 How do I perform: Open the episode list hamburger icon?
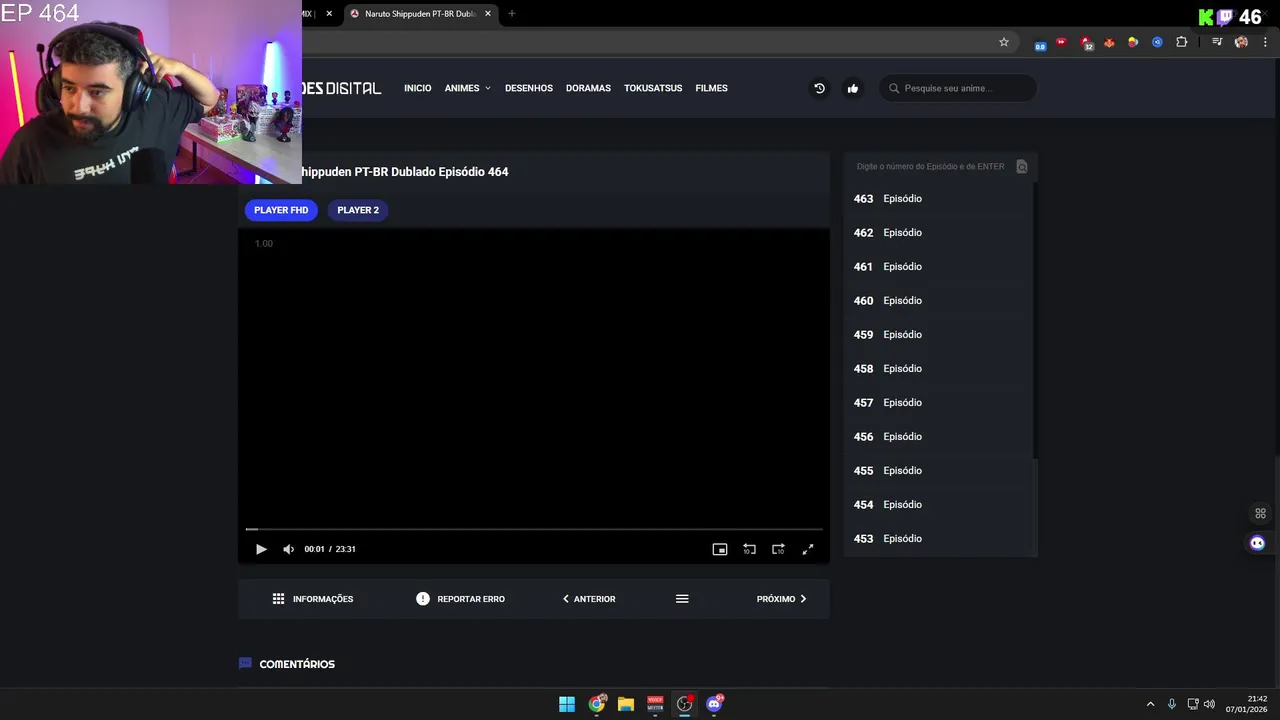pyautogui.click(x=682, y=599)
